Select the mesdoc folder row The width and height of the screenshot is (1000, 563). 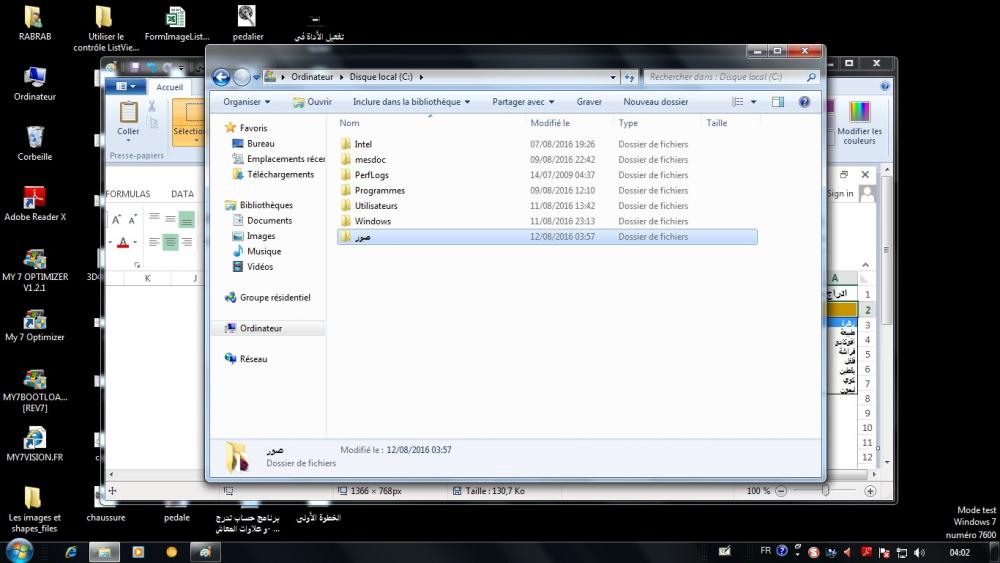(x=547, y=159)
